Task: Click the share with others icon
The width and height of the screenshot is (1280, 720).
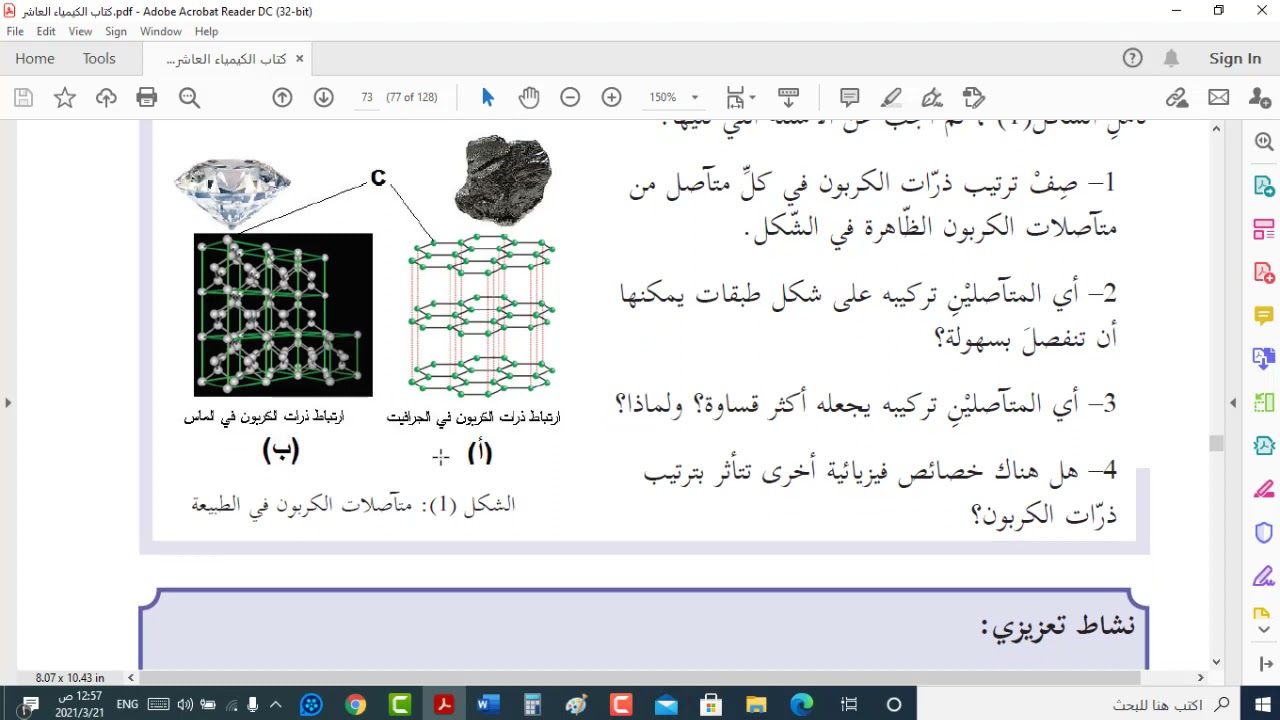Action: [x=1260, y=97]
